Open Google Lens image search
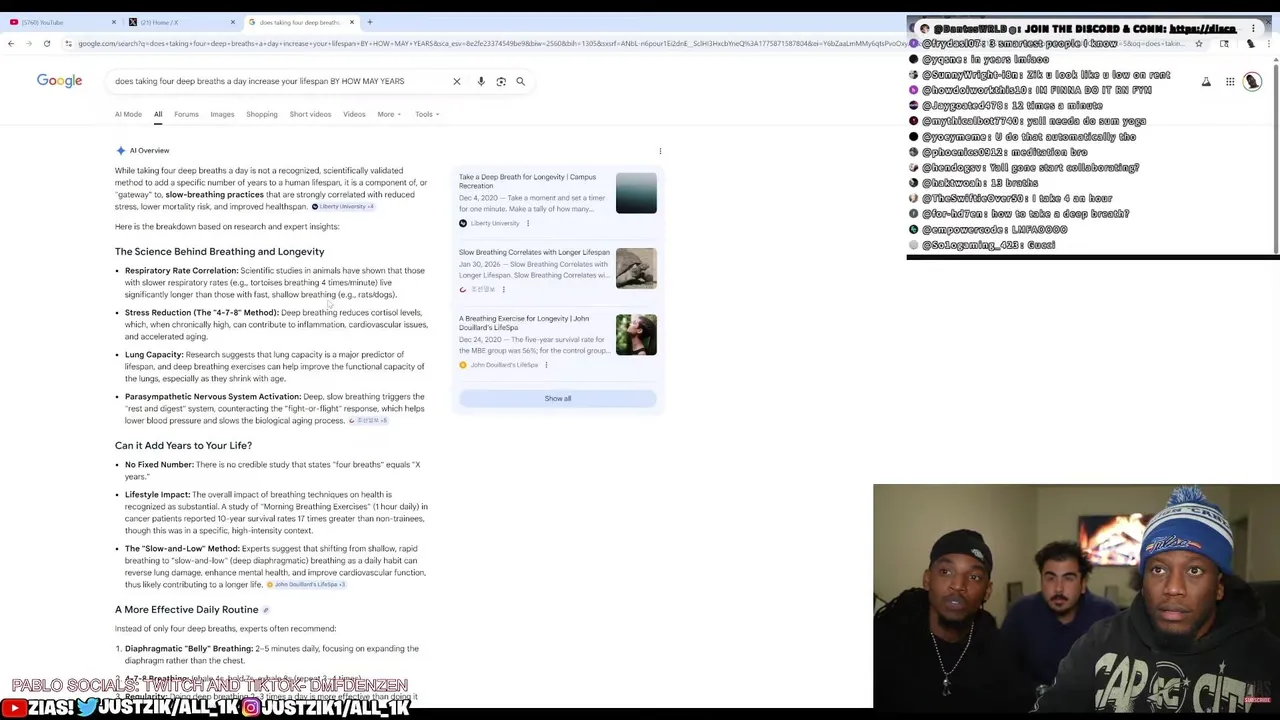 coord(501,81)
